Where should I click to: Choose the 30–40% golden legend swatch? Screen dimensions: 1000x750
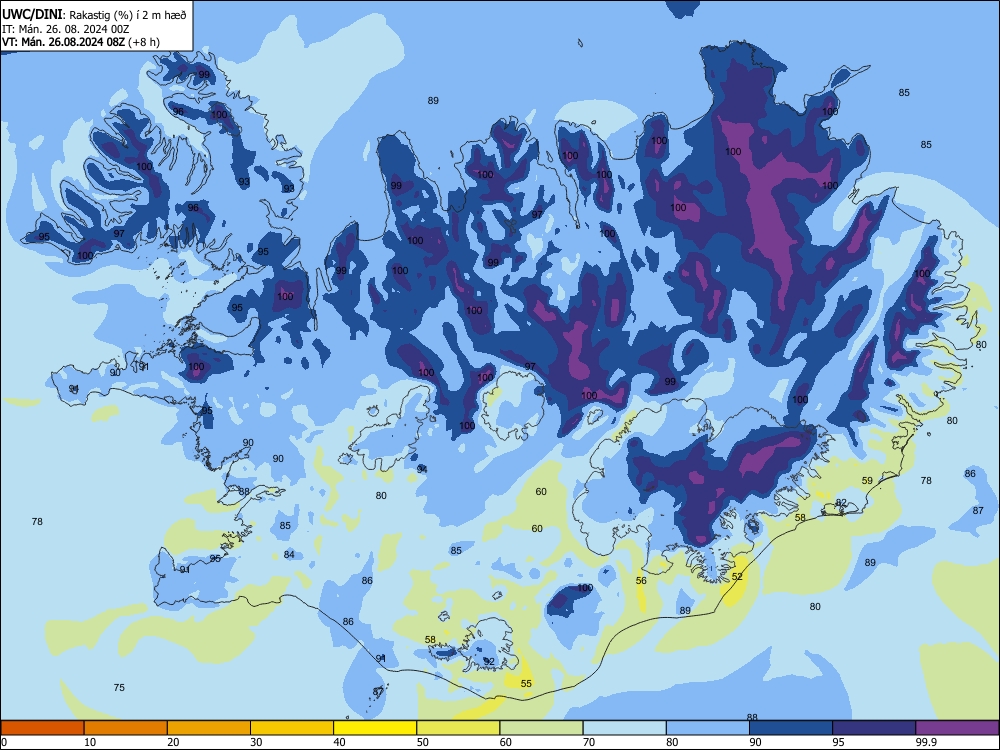pos(292,728)
